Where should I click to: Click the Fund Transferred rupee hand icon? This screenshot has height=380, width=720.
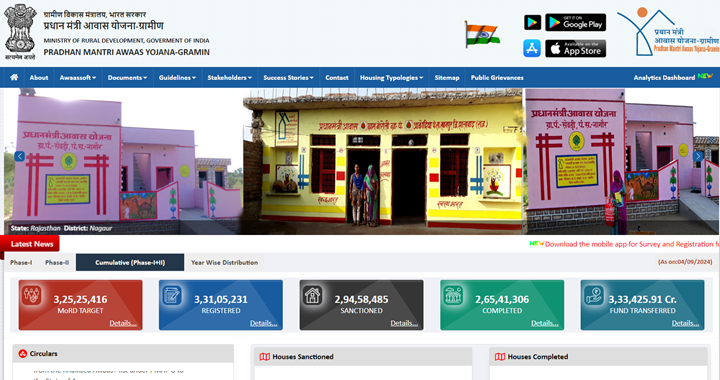594,295
